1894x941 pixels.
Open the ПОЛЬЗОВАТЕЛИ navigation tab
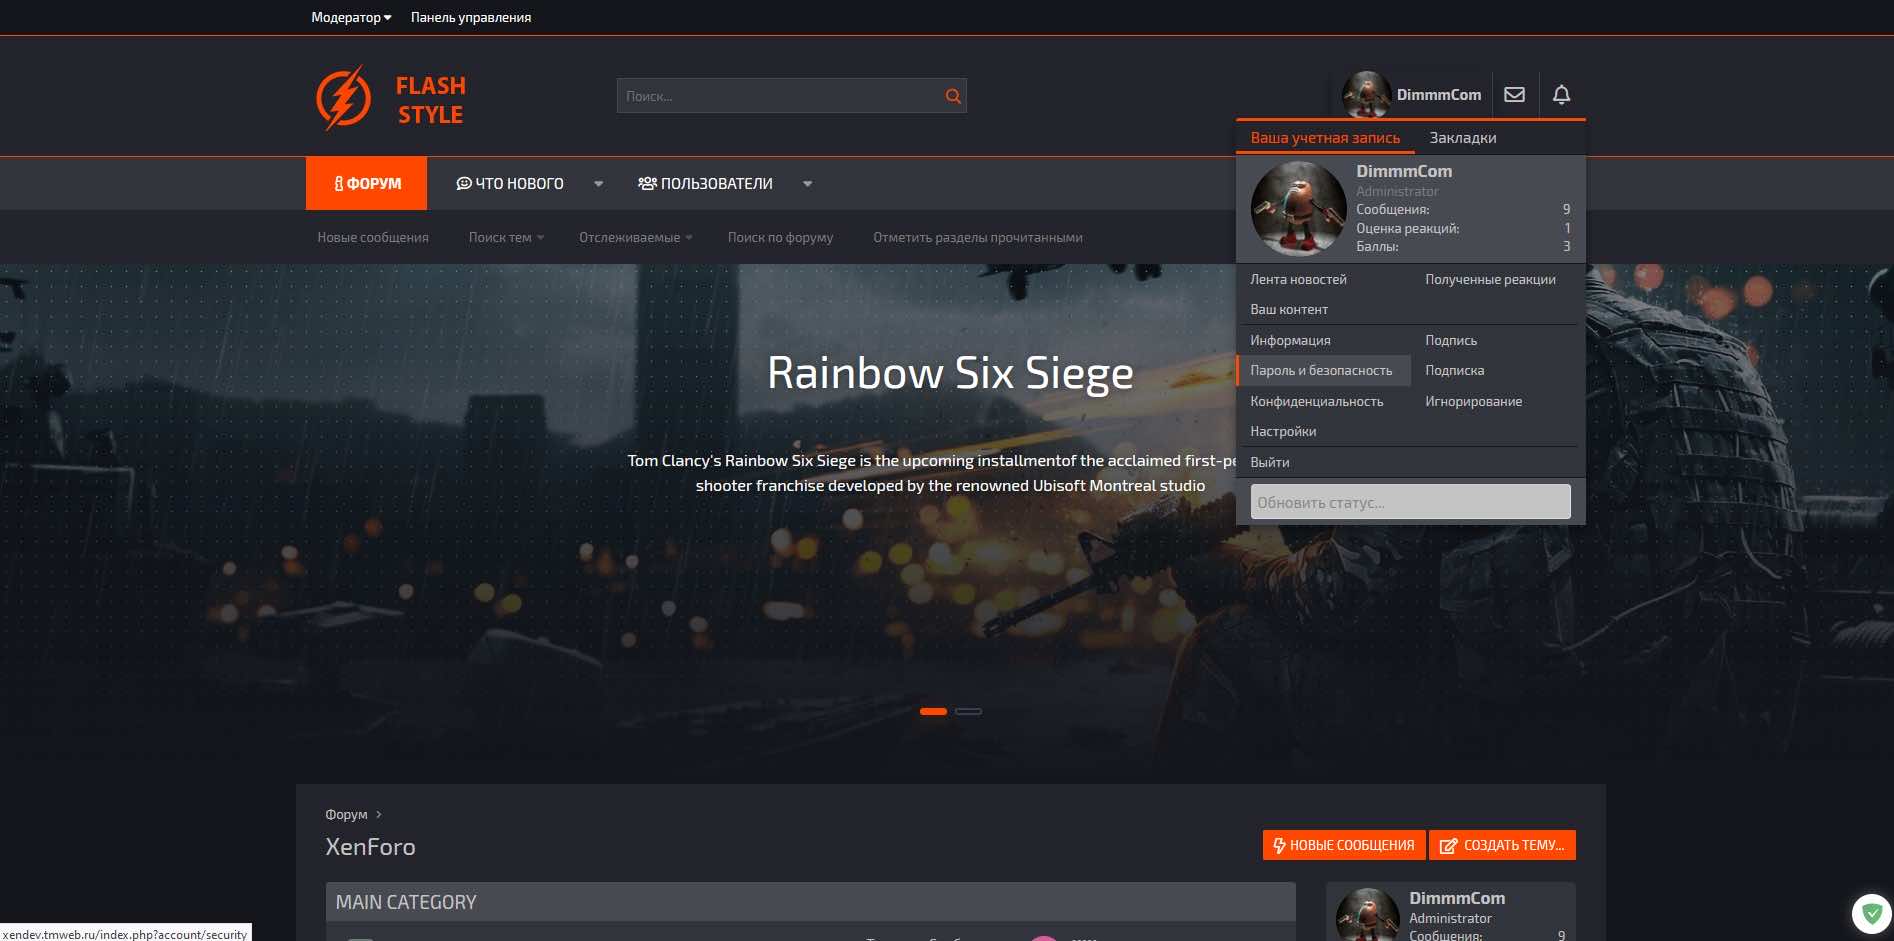pos(705,183)
